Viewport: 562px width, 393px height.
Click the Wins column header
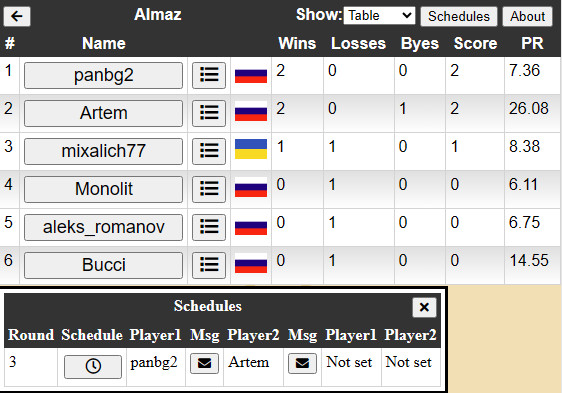click(x=297, y=43)
